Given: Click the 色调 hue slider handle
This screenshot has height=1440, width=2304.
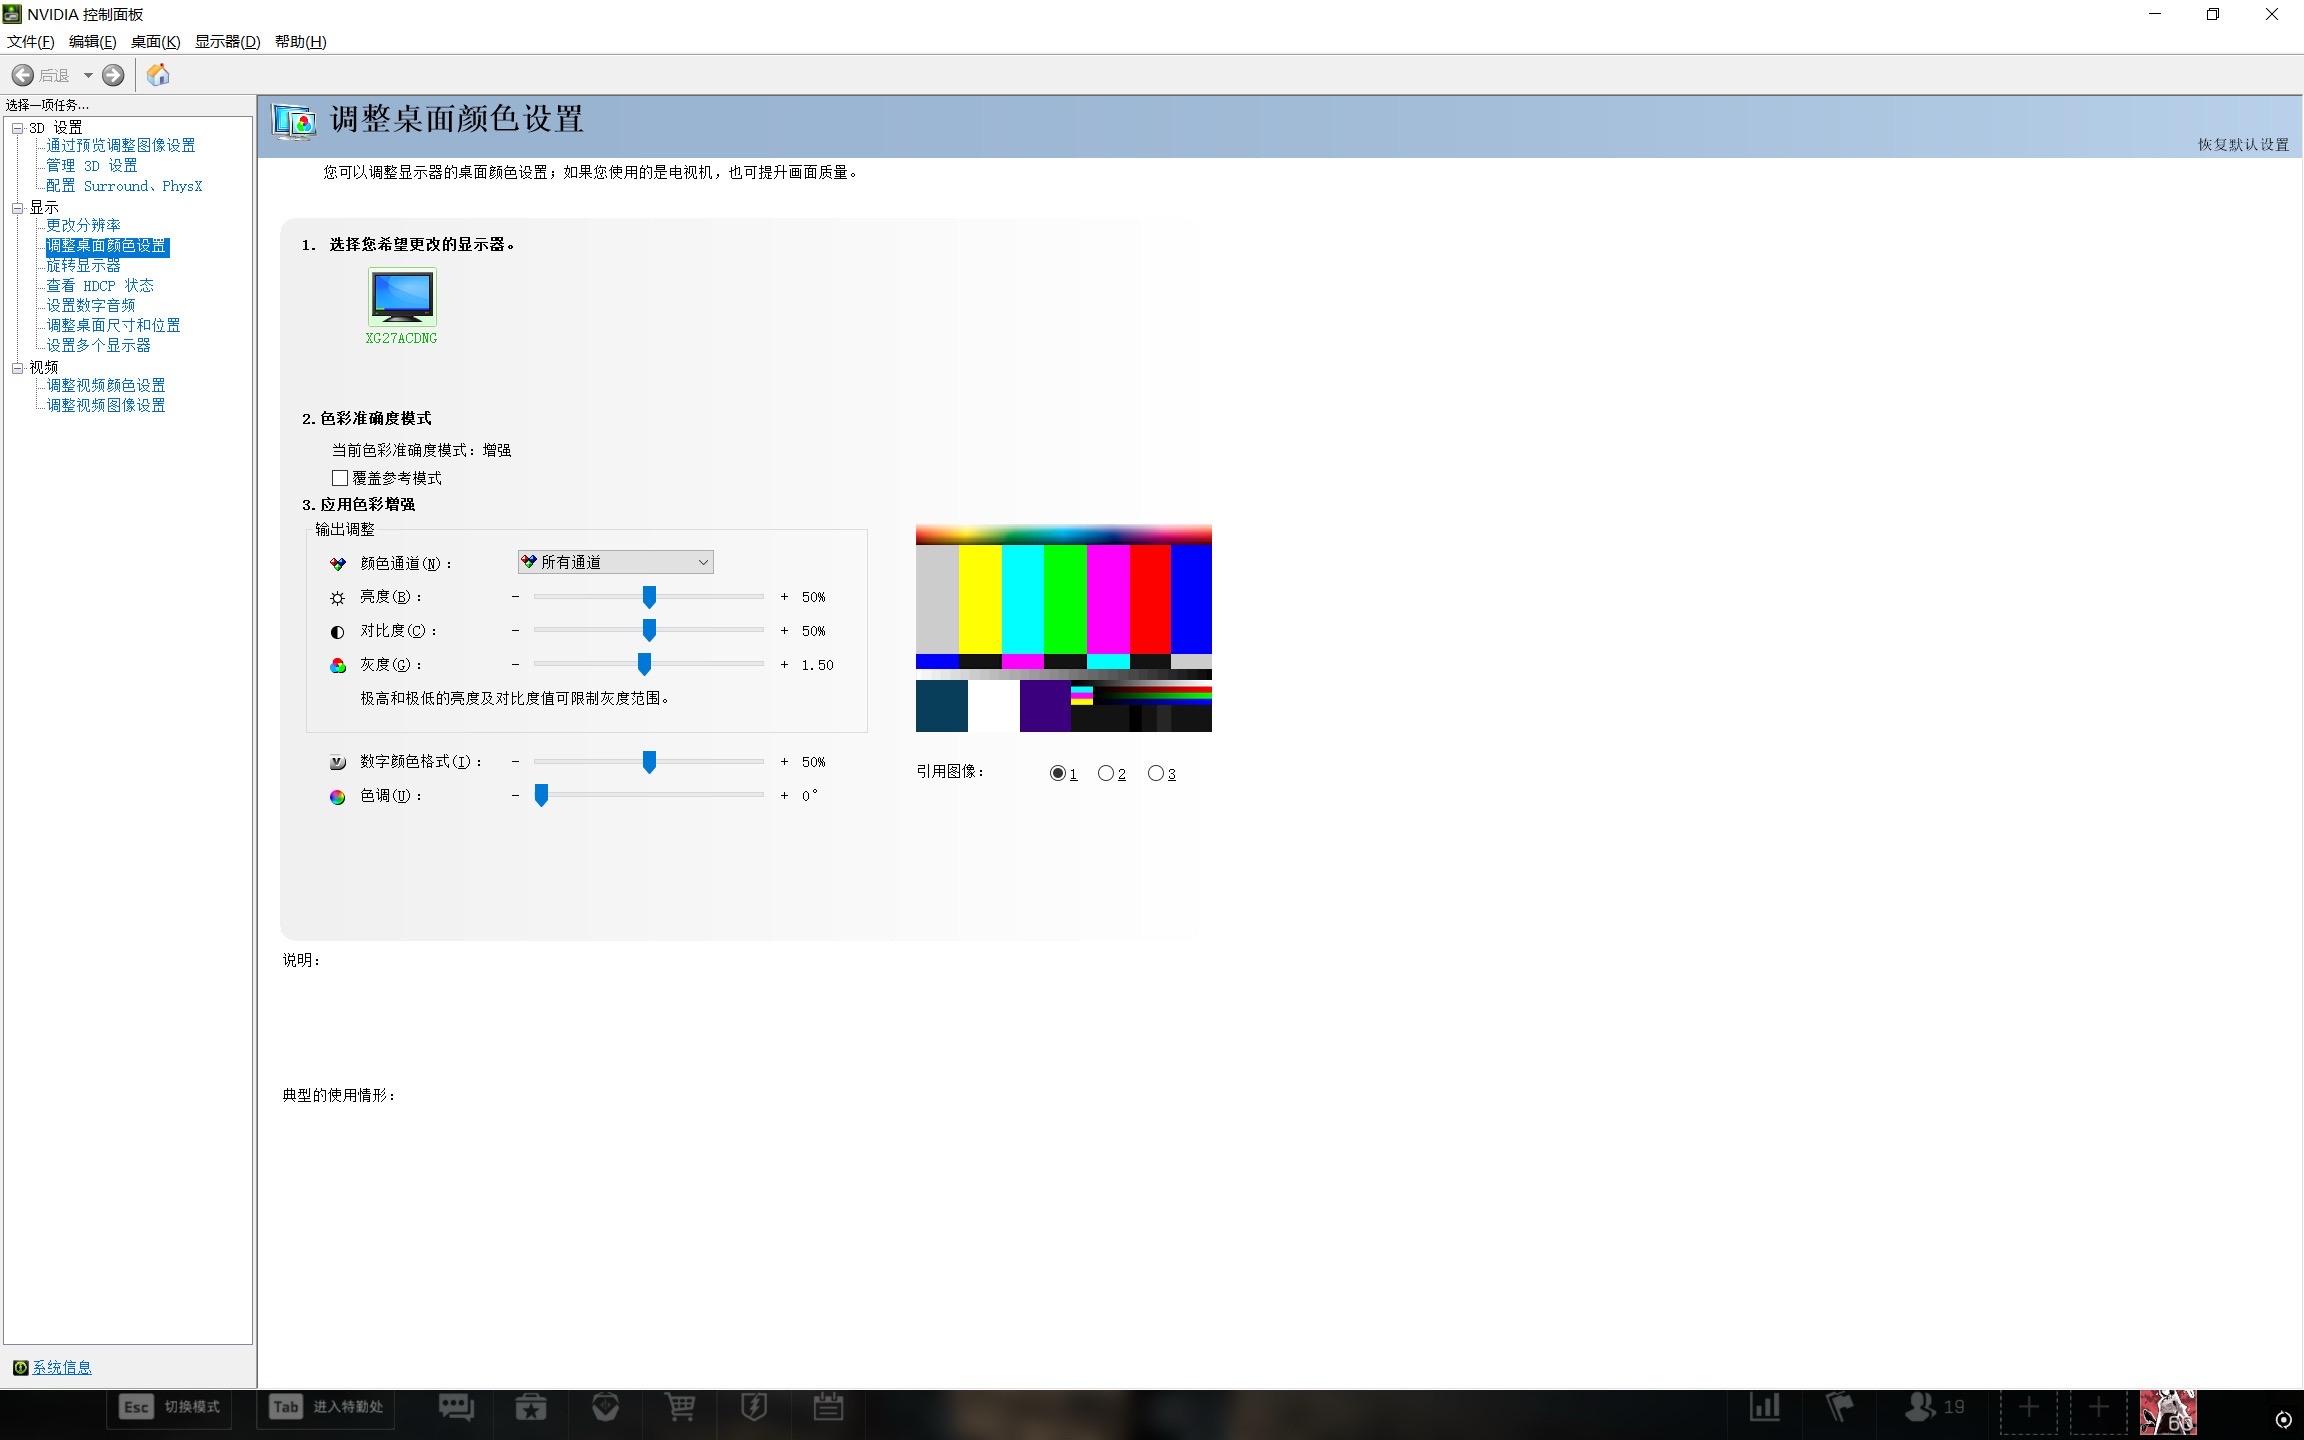Looking at the screenshot, I should coord(541,796).
